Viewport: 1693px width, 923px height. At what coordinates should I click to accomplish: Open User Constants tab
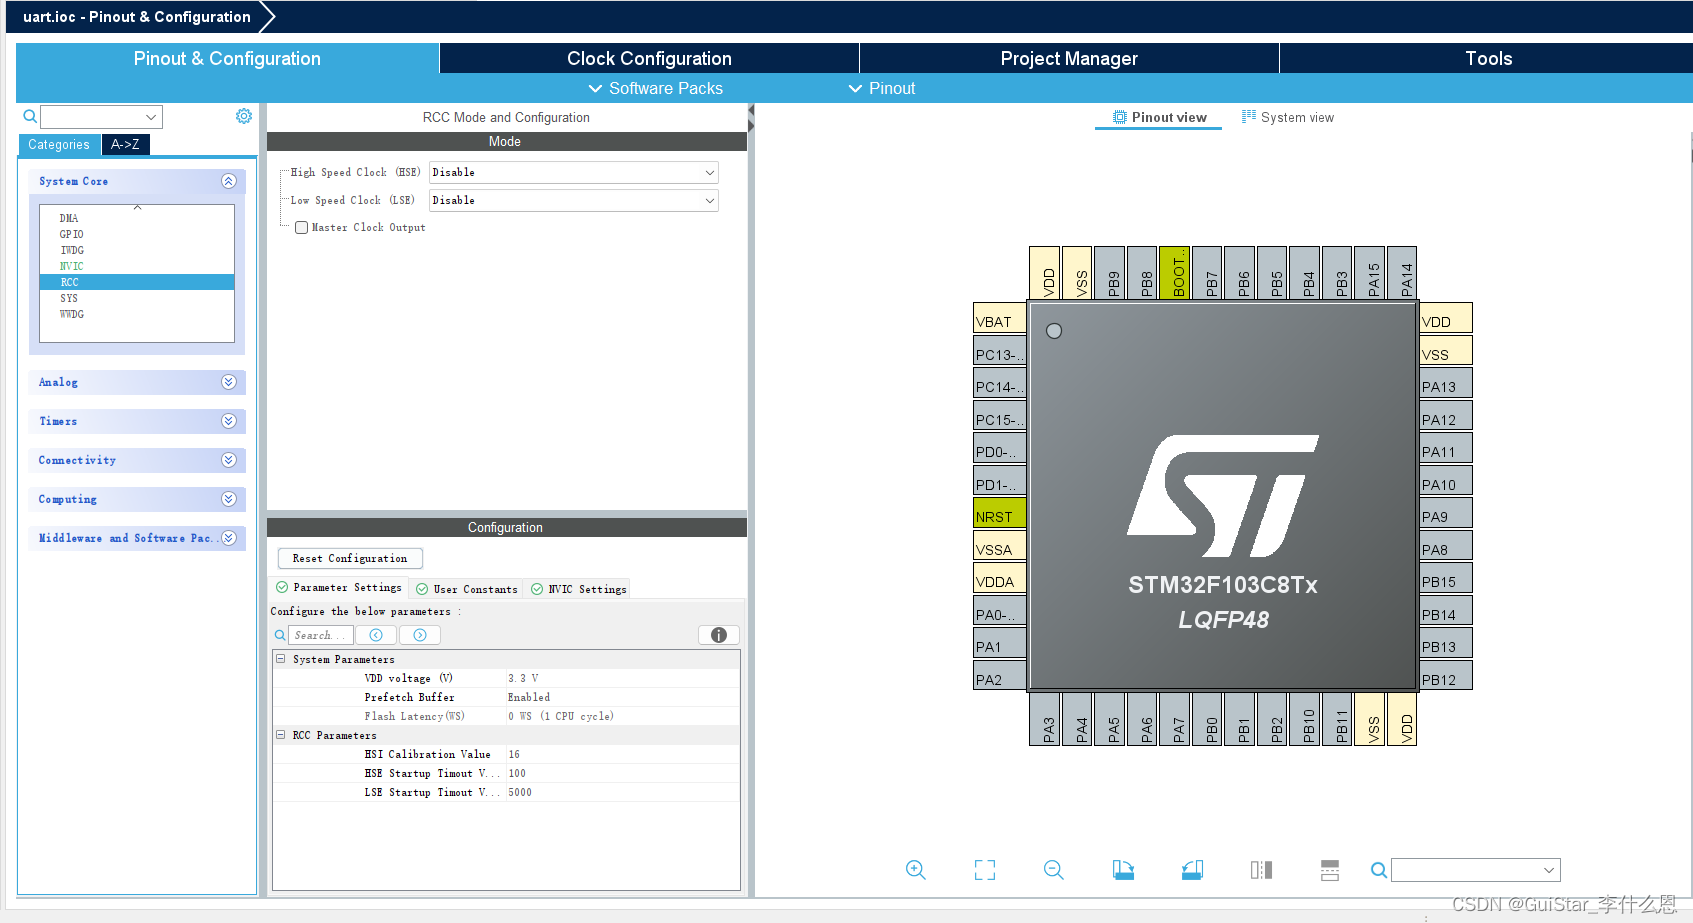(467, 589)
